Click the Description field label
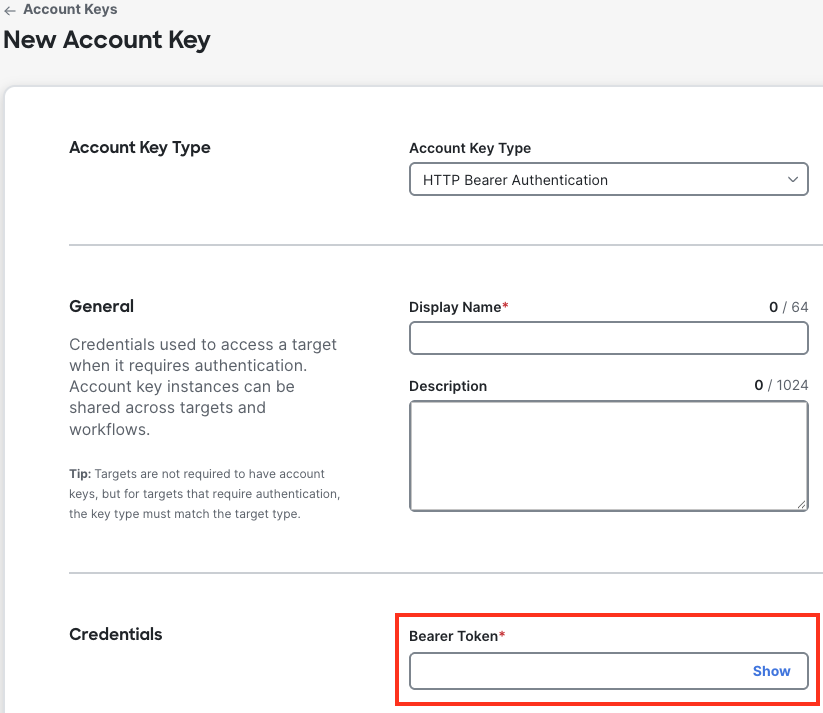Viewport: 823px width, 713px height. [448, 386]
